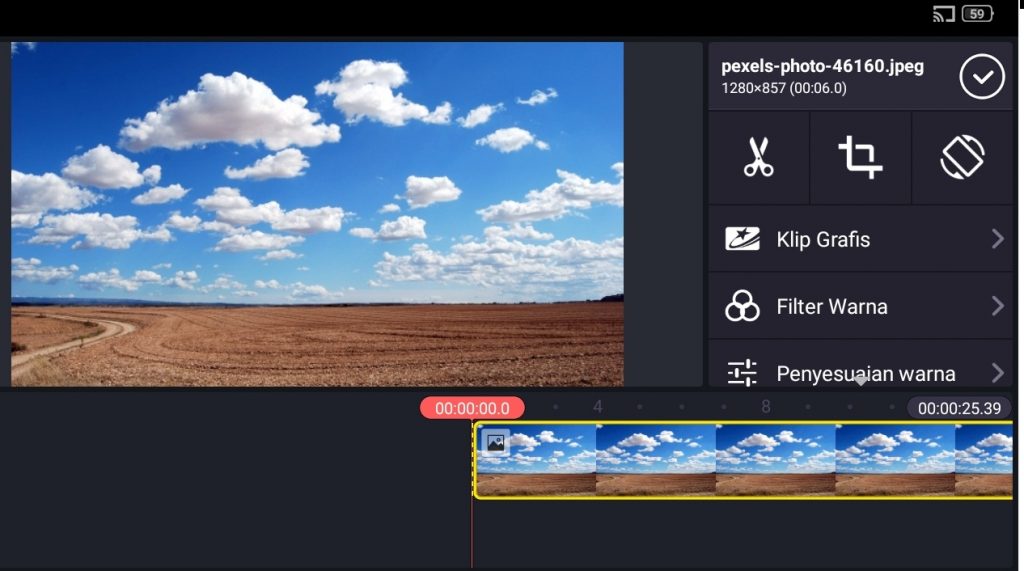This screenshot has width=1024, height=571.
Task: Open the crop tool
Action: coord(860,157)
